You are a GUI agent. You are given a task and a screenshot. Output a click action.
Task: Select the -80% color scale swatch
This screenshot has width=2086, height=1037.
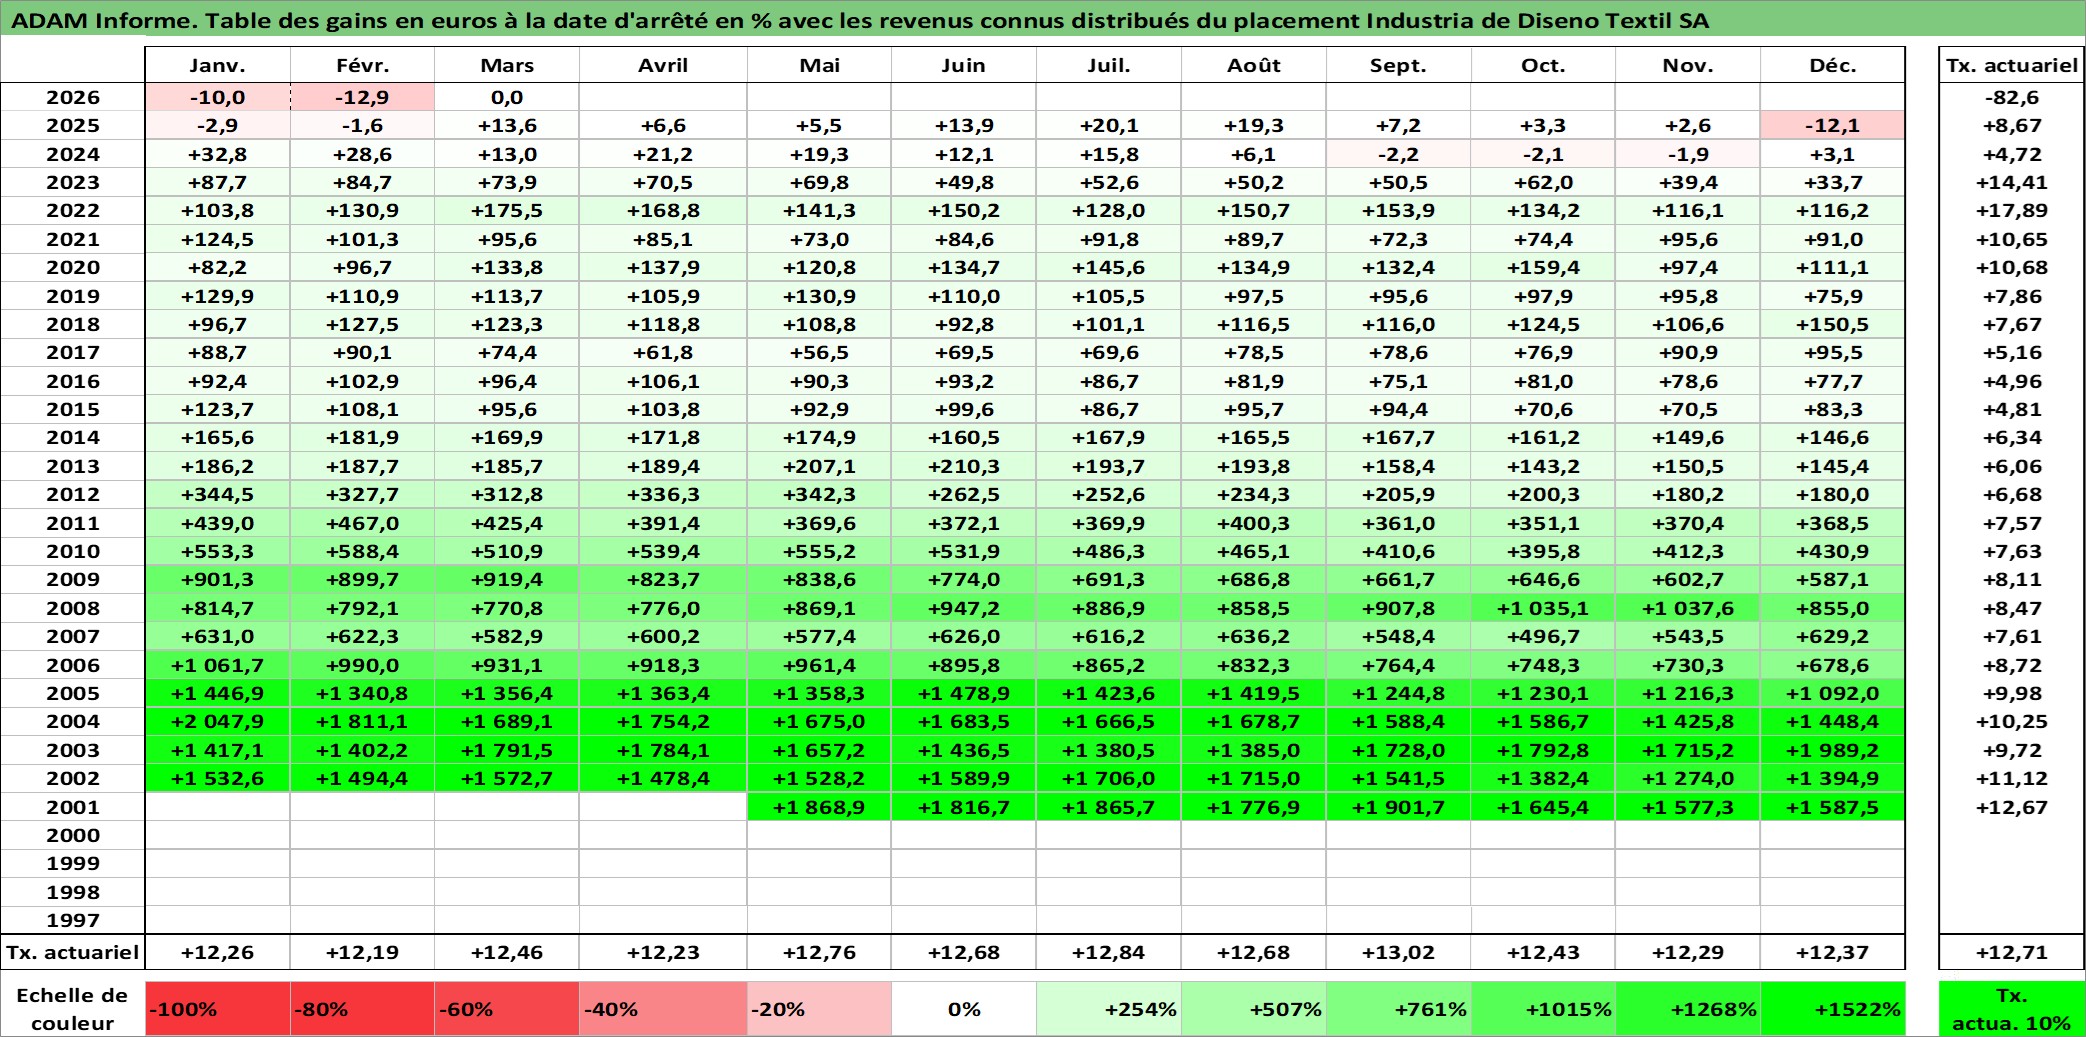point(362,1009)
